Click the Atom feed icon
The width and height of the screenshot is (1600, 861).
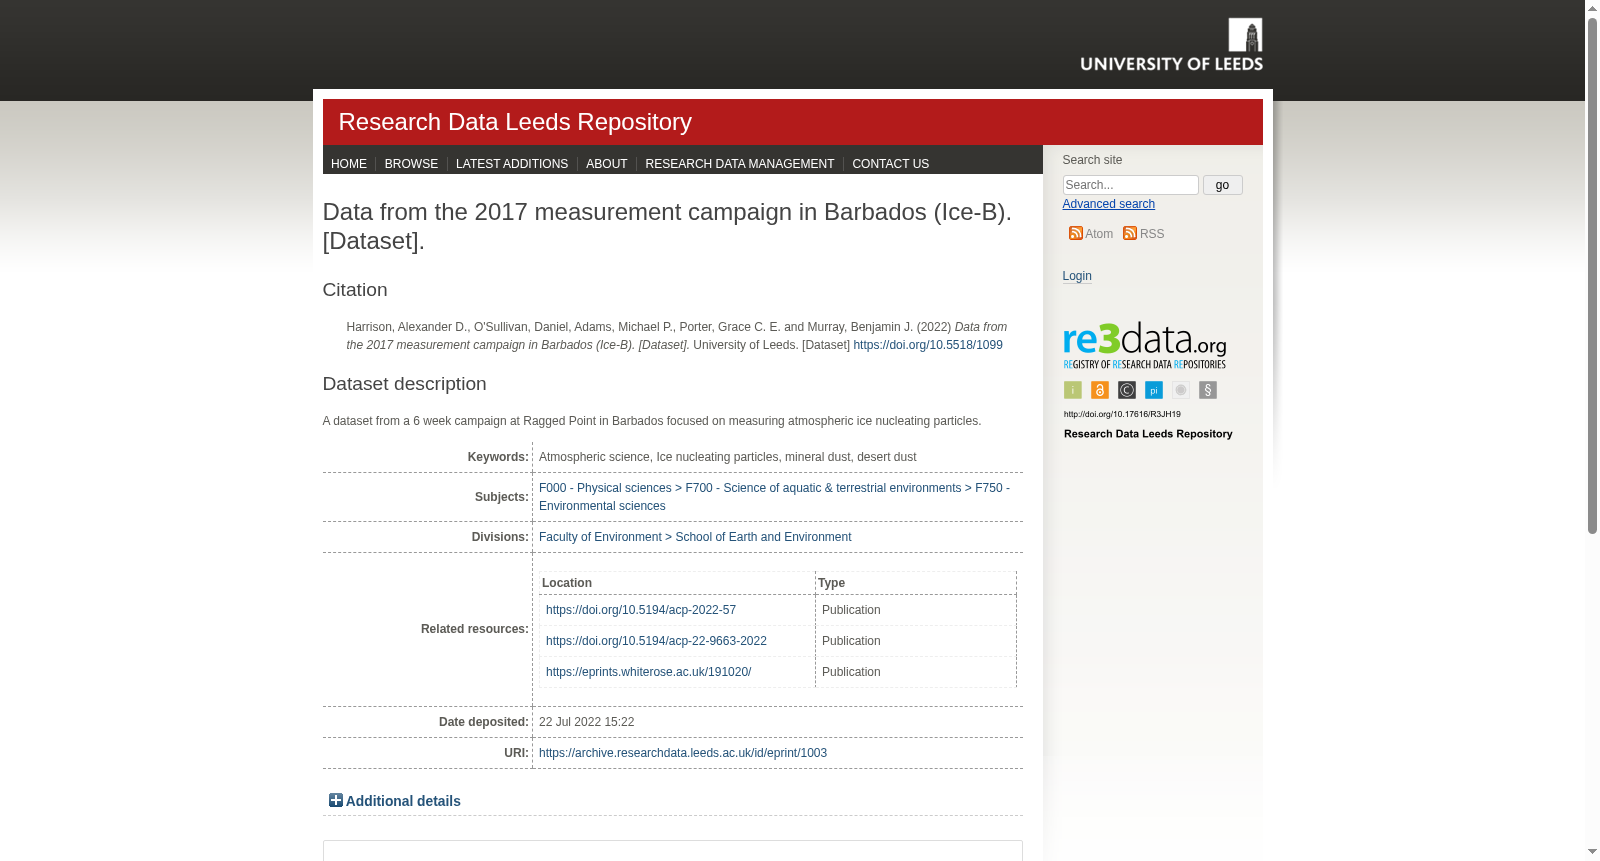(1076, 233)
